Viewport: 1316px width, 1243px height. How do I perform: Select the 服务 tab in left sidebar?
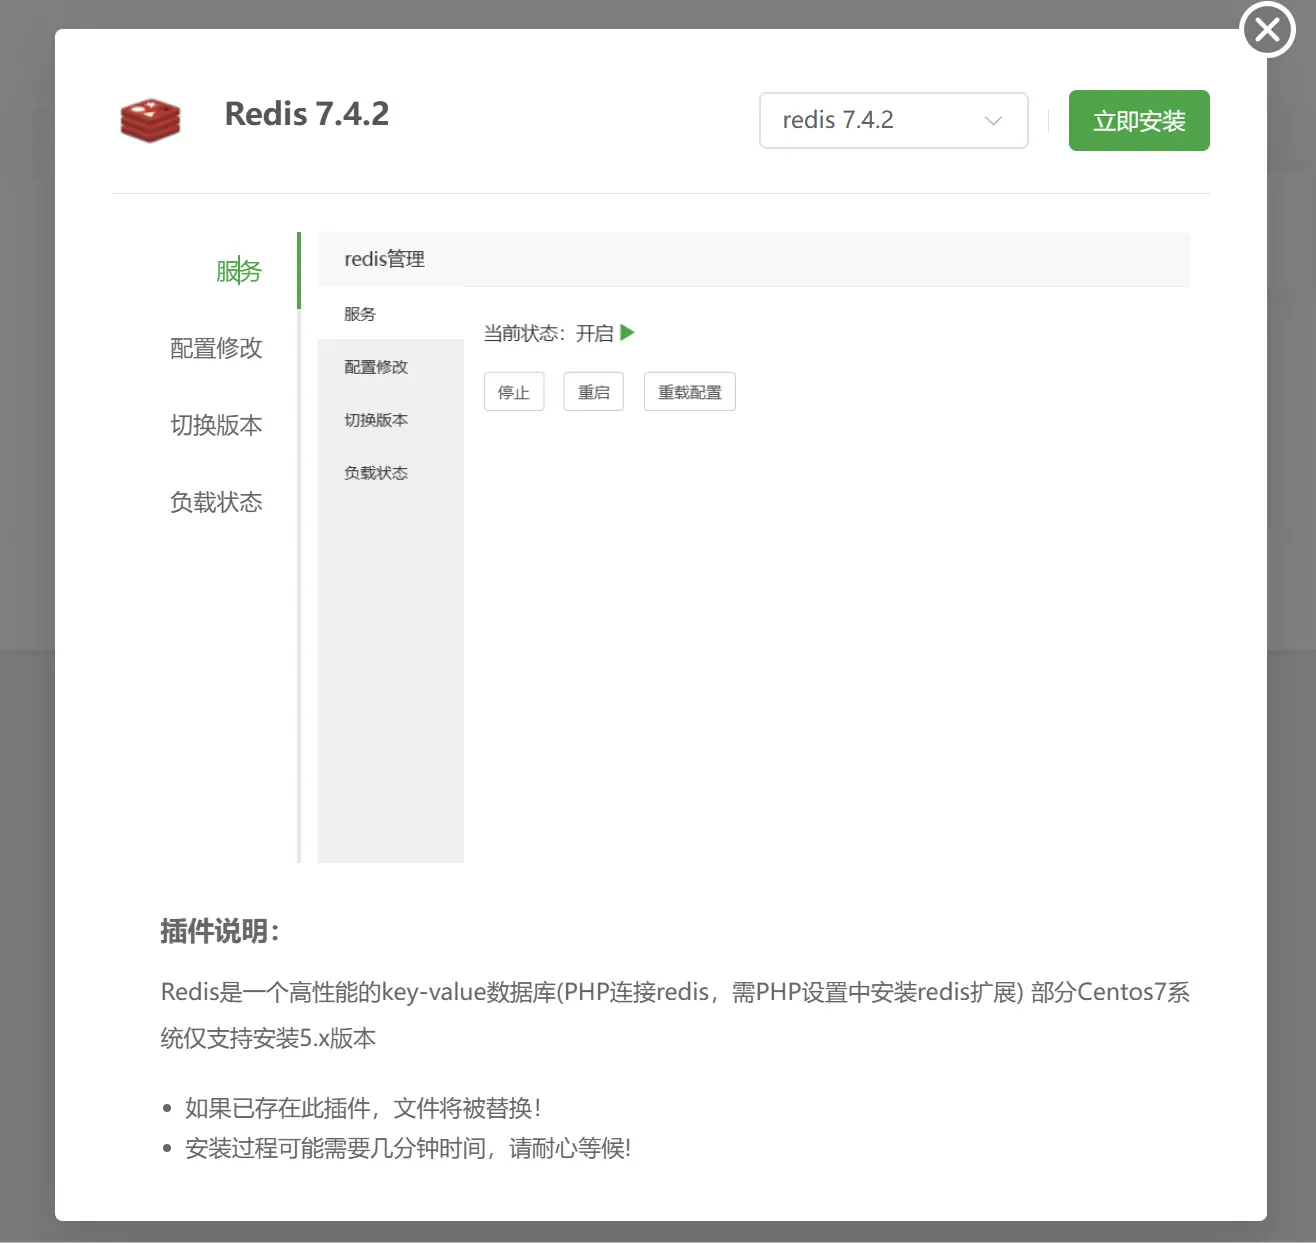pos(239,271)
